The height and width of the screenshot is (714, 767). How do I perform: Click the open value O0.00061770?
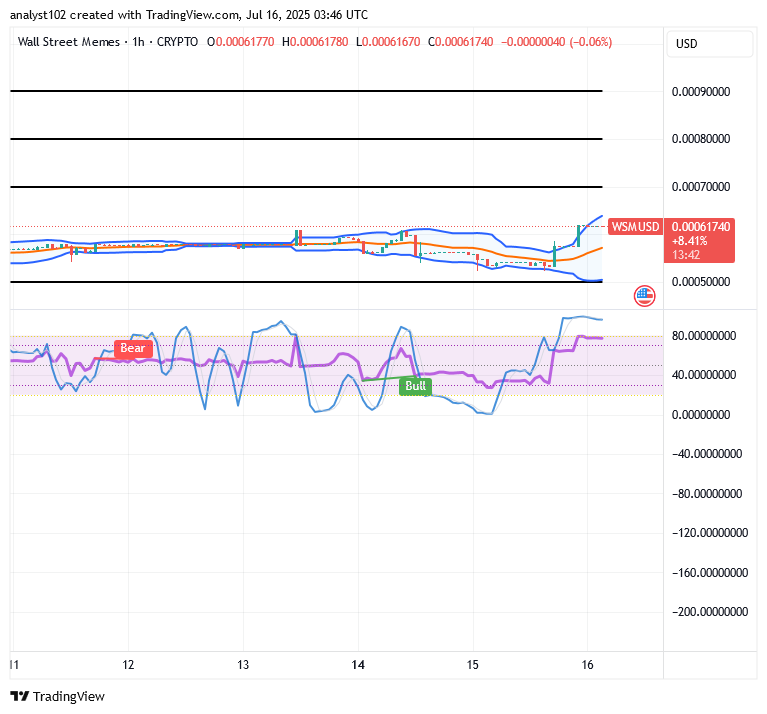point(241,42)
